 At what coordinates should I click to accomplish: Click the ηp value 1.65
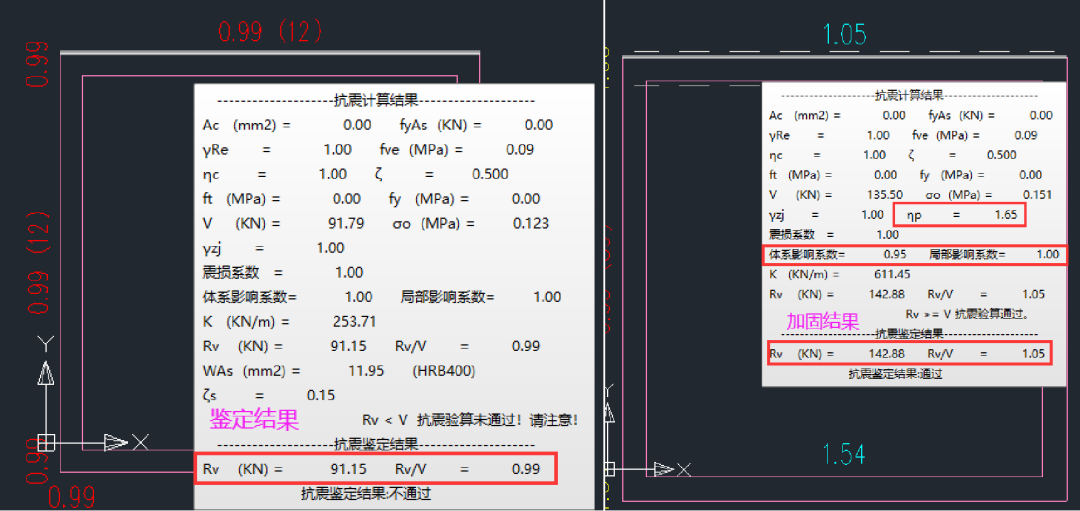point(1006,215)
